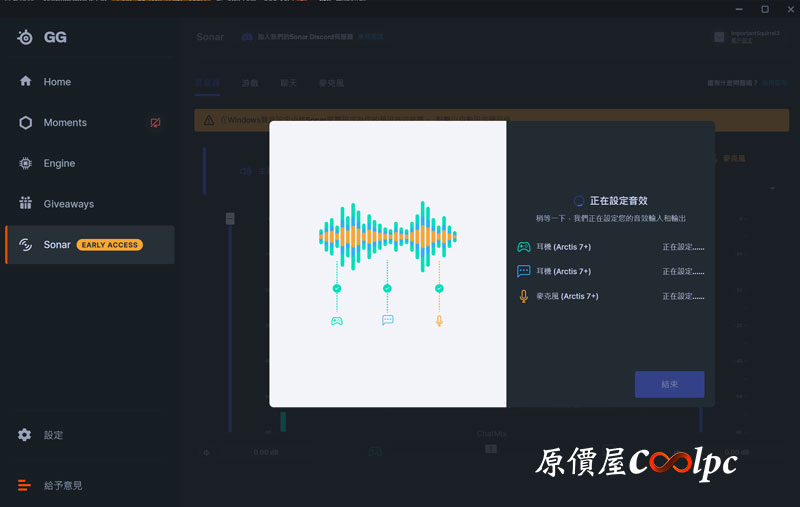800x507 pixels.
Task: Click the mic icon under the waveform illustration
Action: pyautogui.click(x=439, y=320)
